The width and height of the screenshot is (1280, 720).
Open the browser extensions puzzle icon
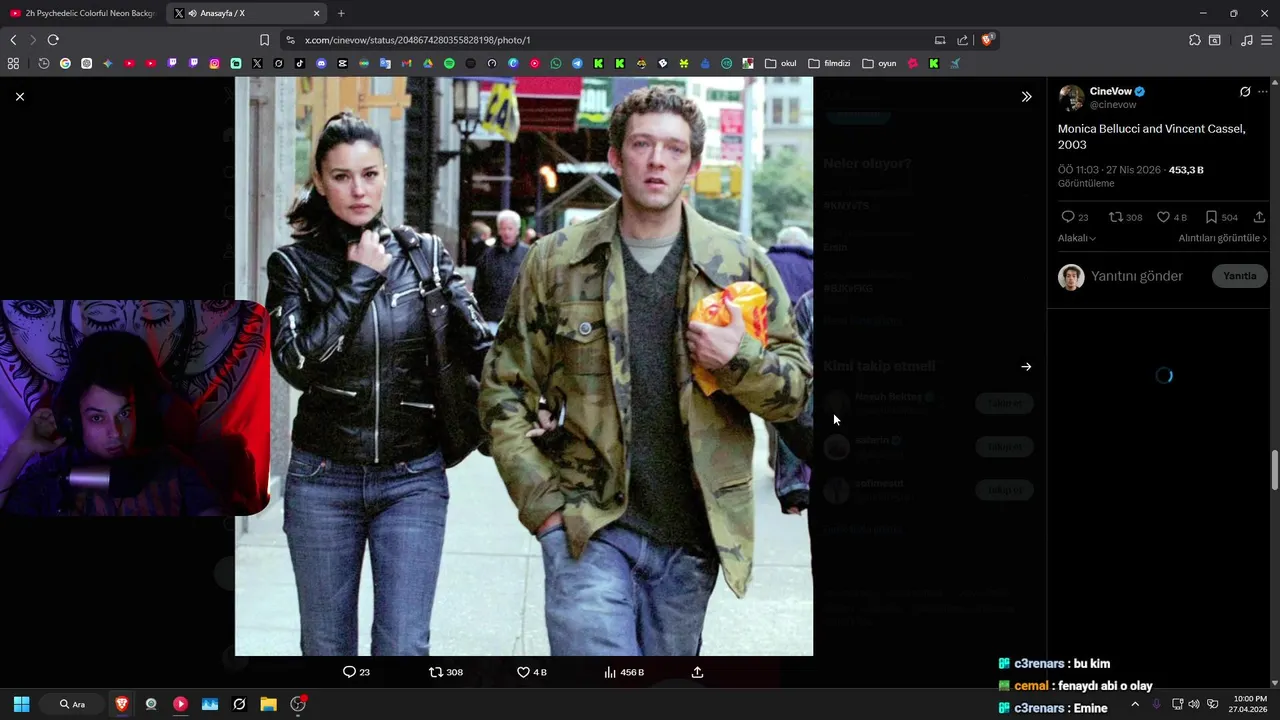1194,40
